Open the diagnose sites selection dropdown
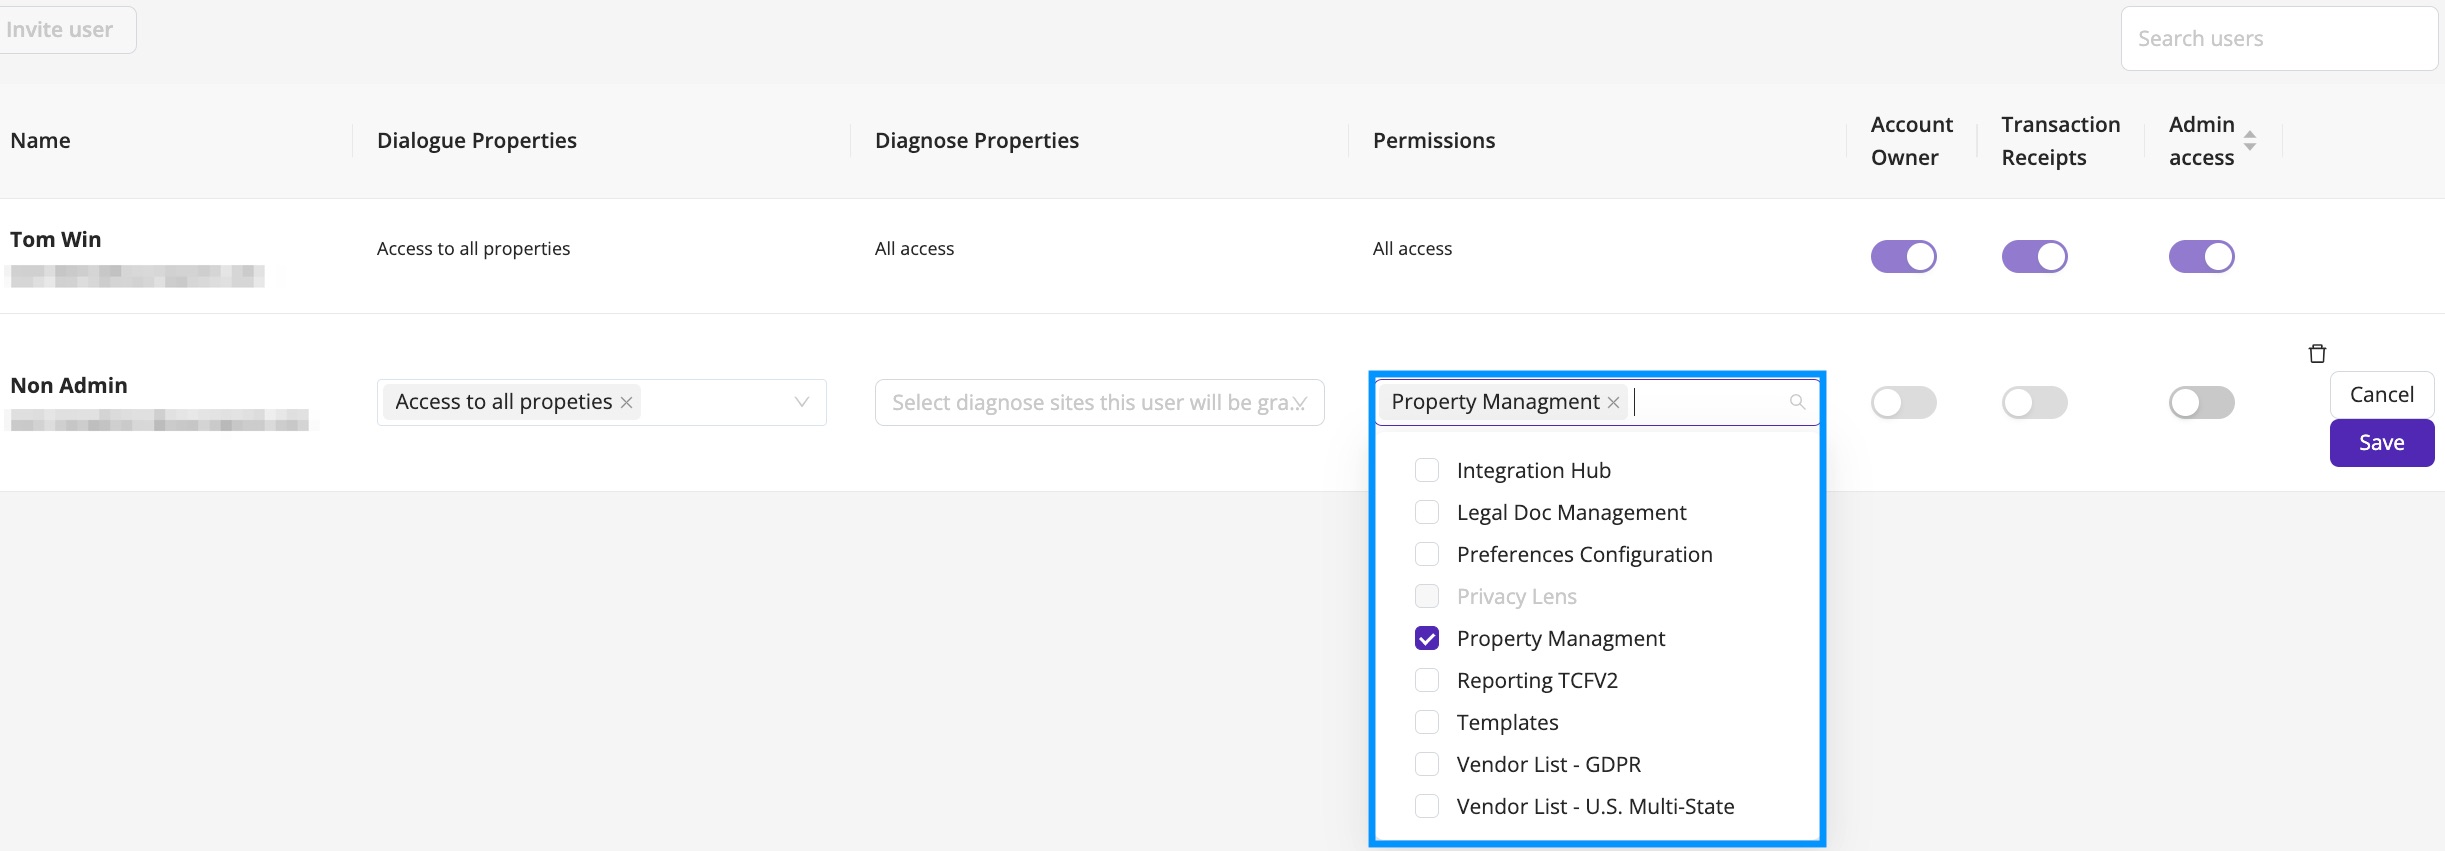Viewport: 2445px width, 851px height. [1099, 402]
